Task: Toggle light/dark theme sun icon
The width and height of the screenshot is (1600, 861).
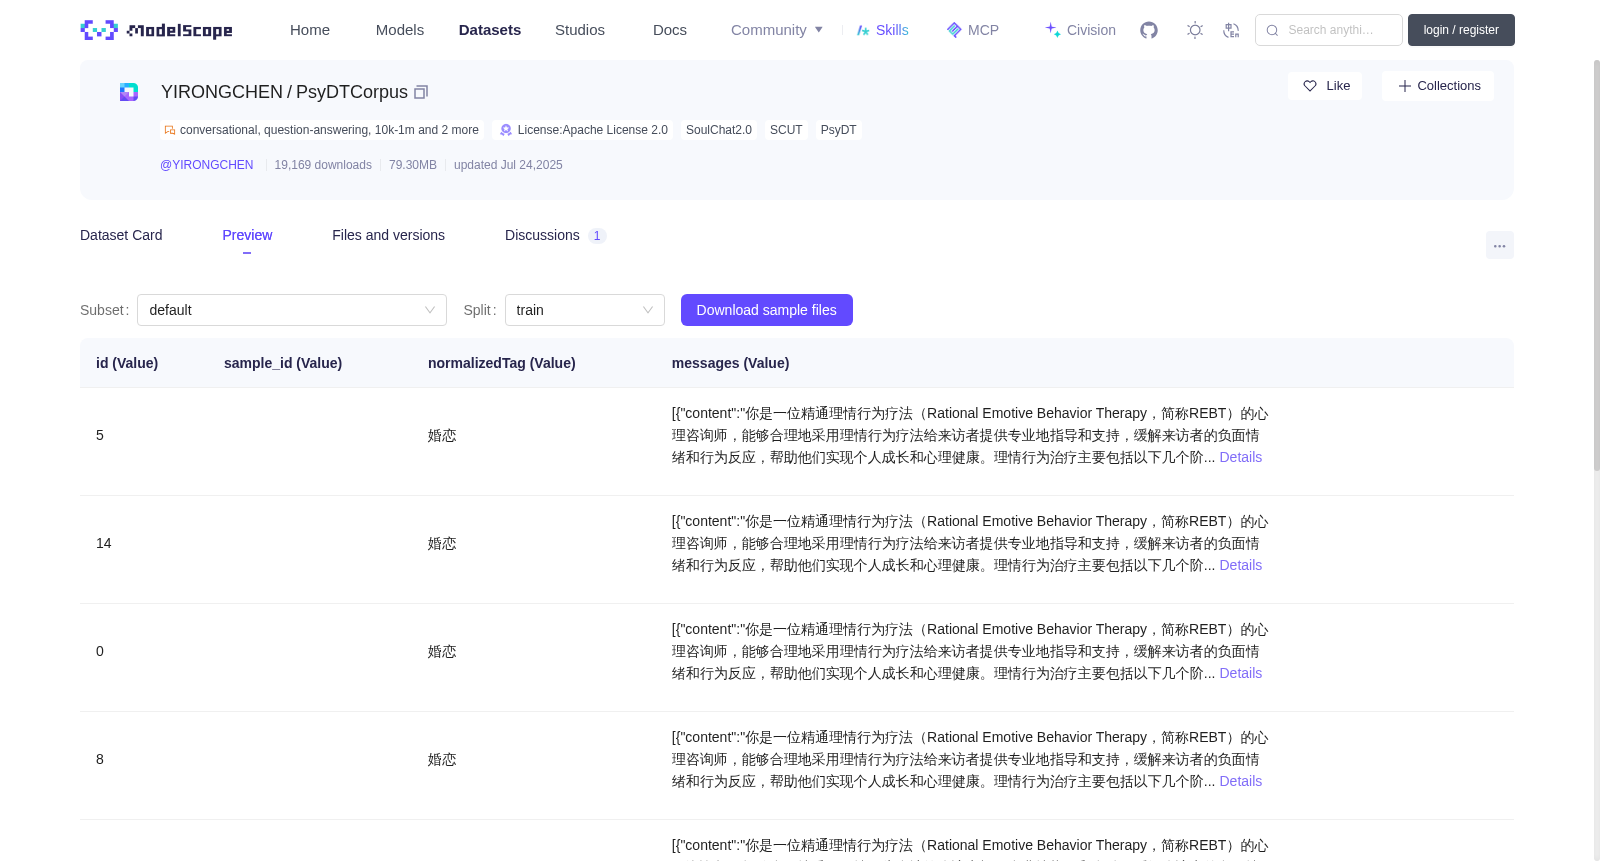Action: click(x=1195, y=30)
